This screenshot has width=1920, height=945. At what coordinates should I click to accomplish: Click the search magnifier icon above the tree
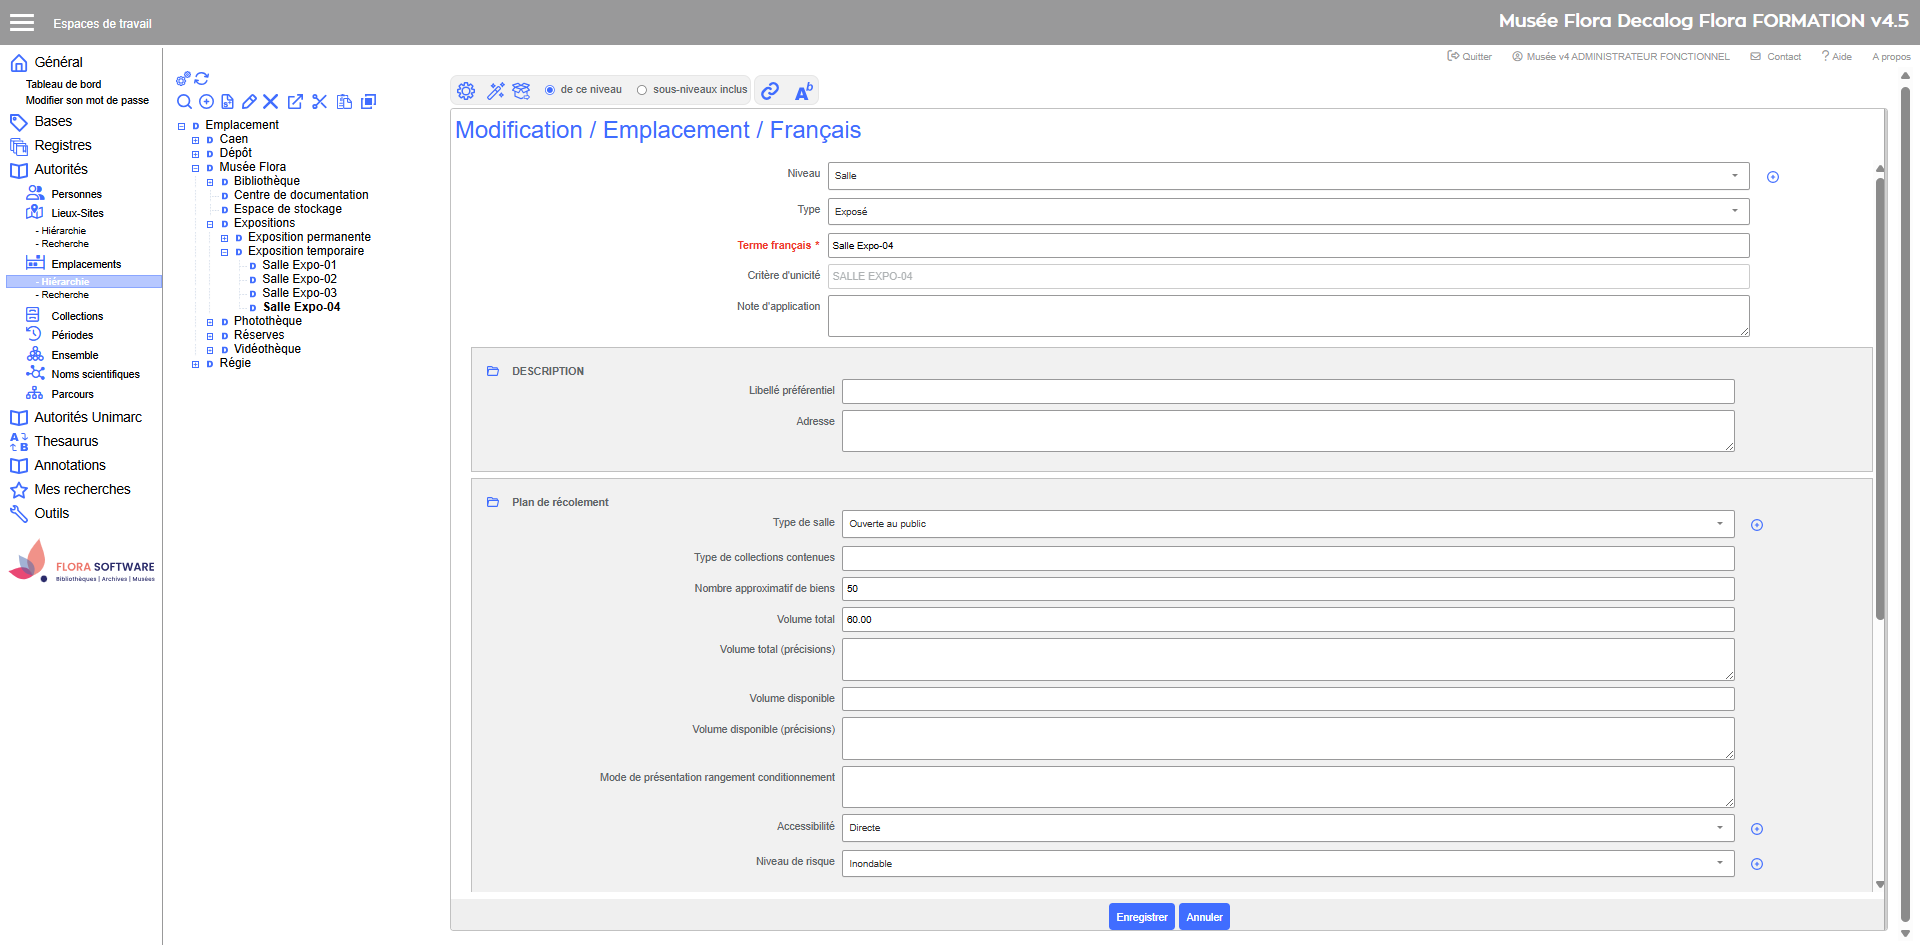[184, 102]
